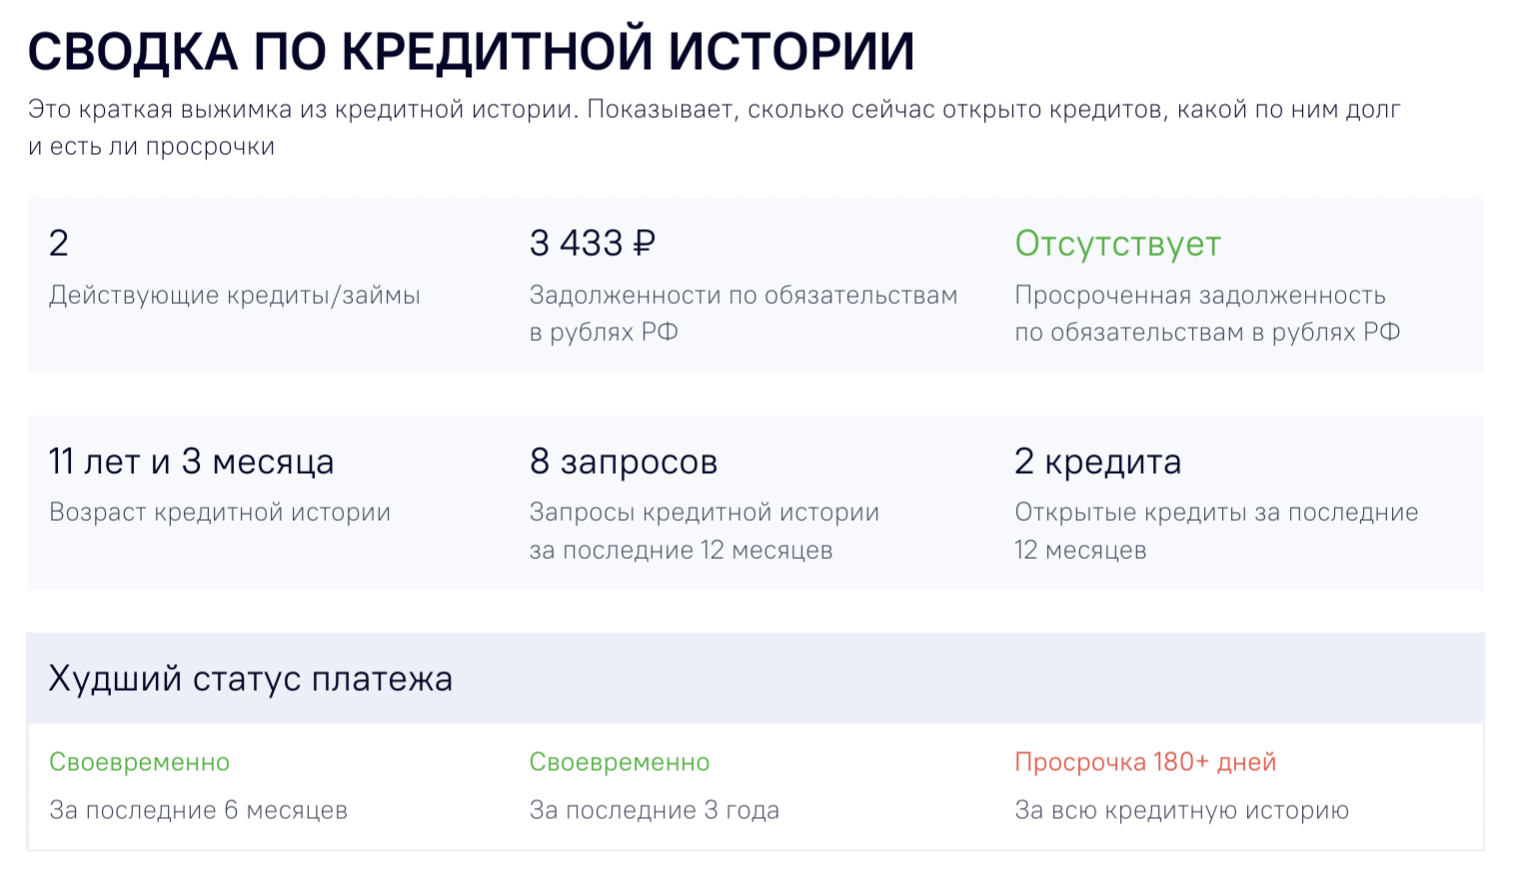Click the label 'За последние 6 месяцев'

tap(198, 810)
